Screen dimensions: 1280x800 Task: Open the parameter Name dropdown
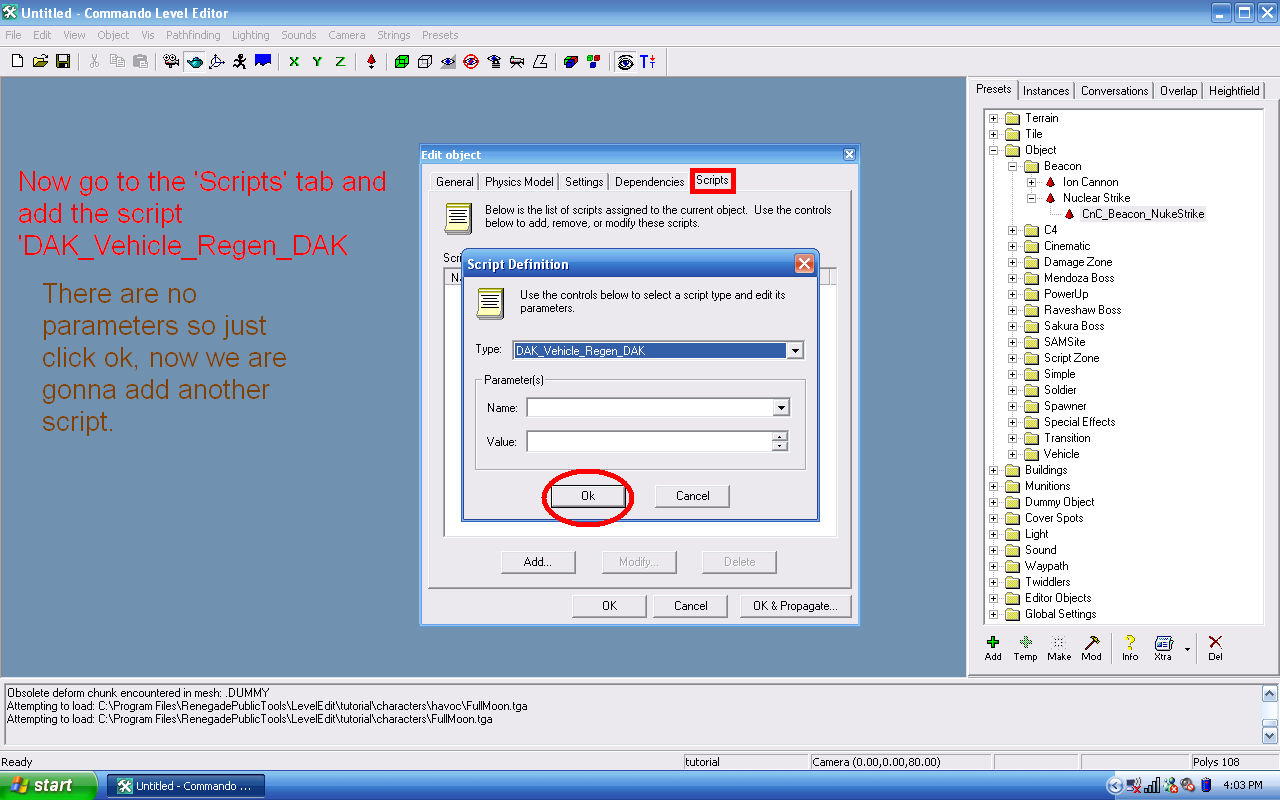(780, 408)
